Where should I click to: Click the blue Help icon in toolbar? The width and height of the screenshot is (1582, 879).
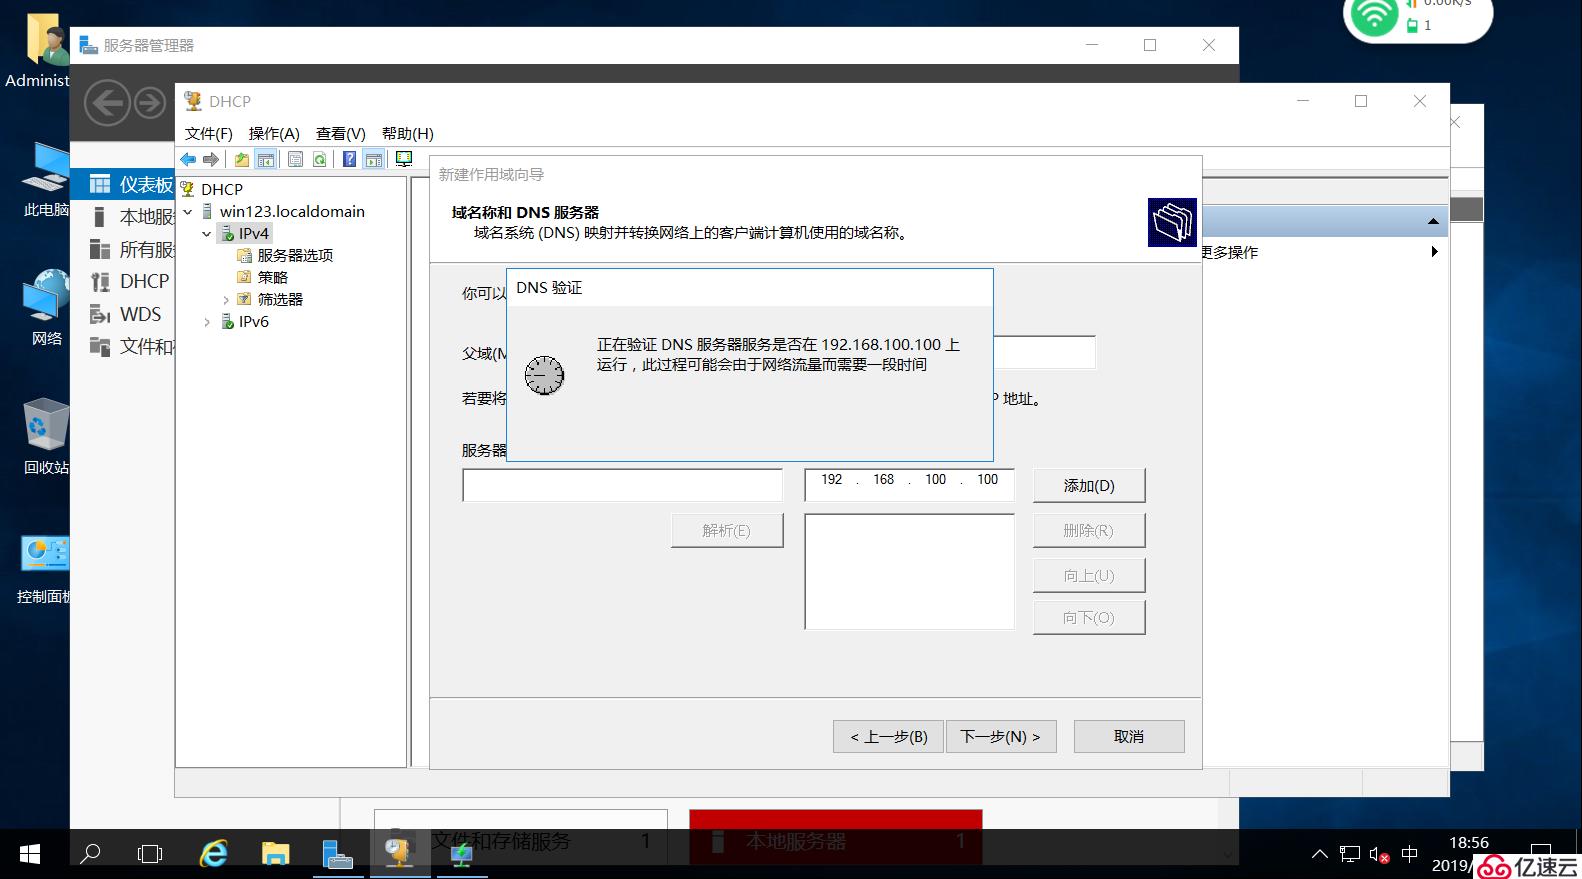coord(349,159)
